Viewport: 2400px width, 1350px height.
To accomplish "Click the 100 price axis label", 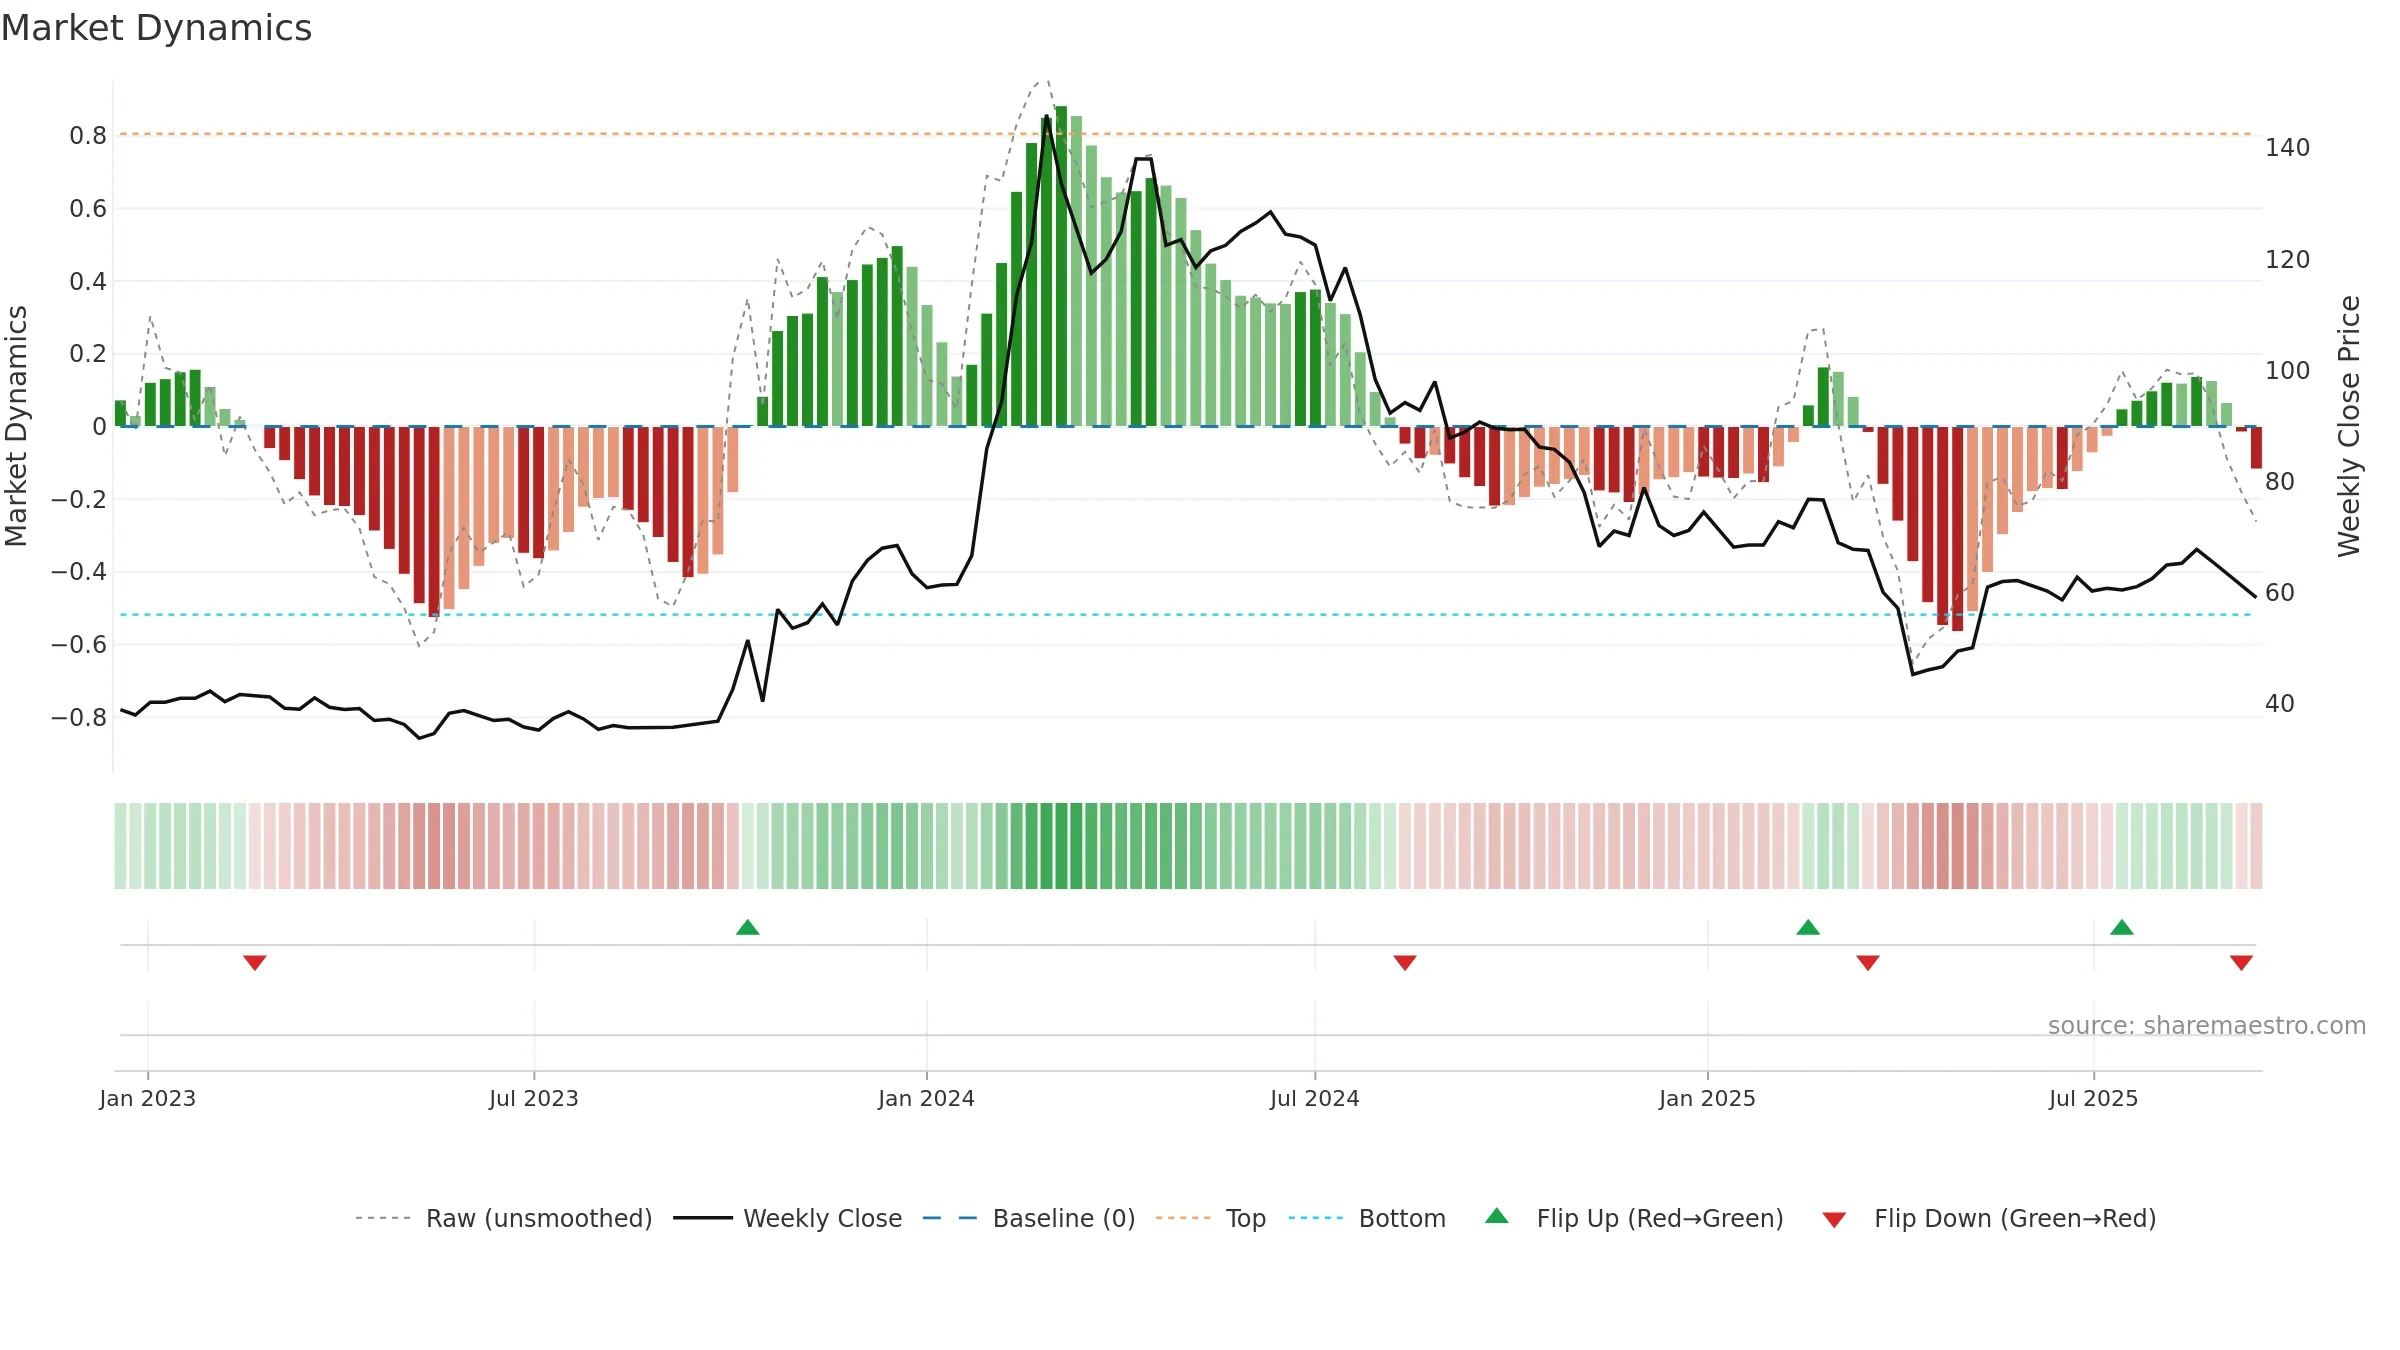I will (2288, 371).
